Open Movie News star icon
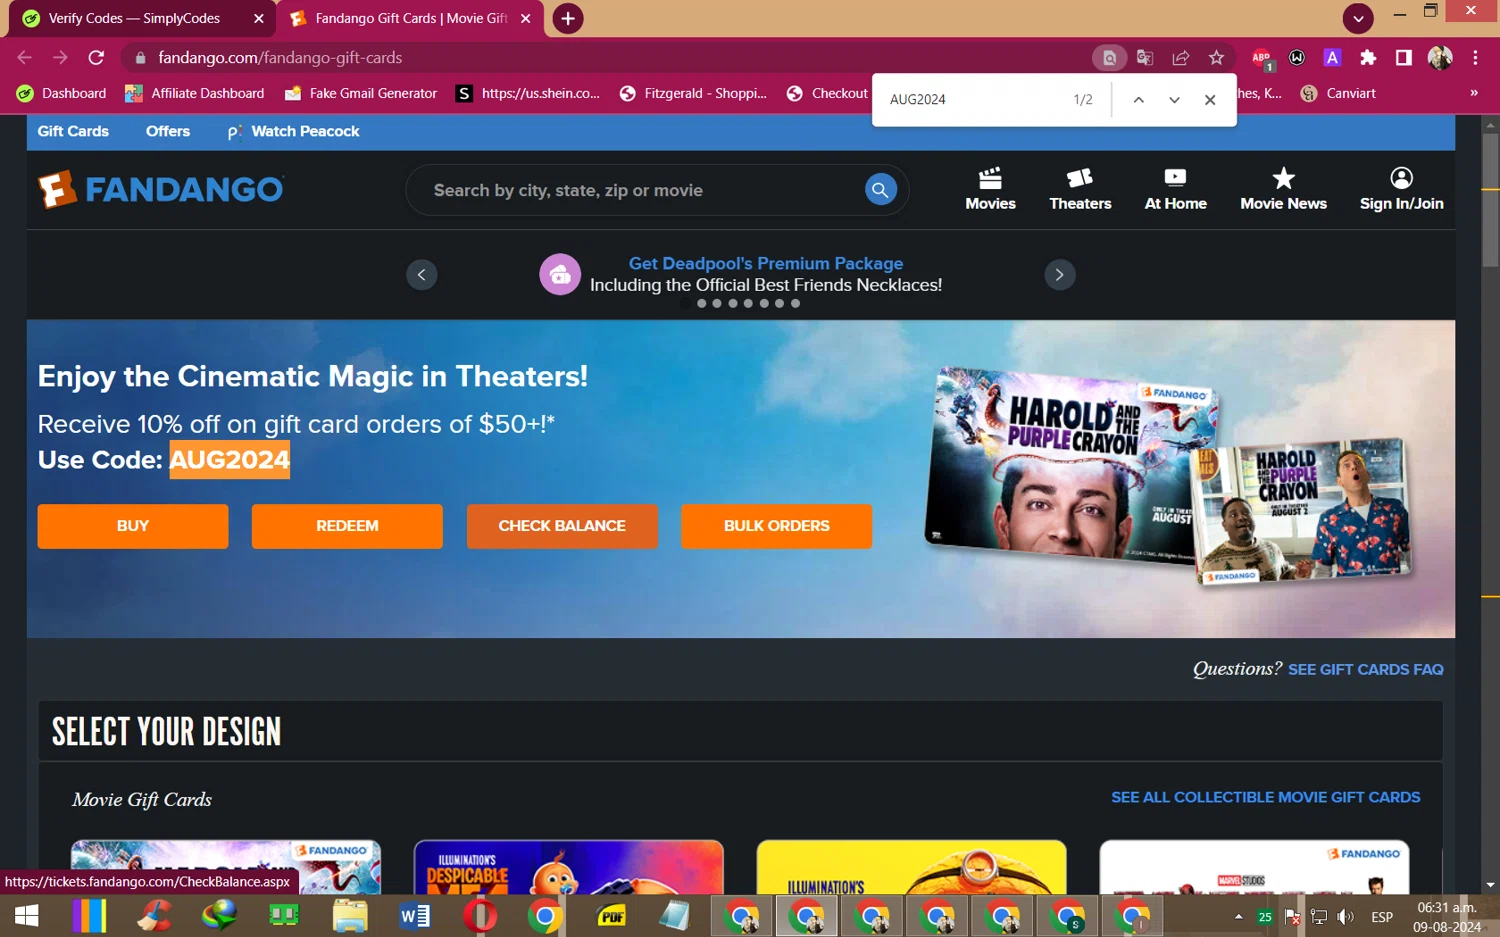Screen dimensions: 1500x937 (x=1283, y=189)
